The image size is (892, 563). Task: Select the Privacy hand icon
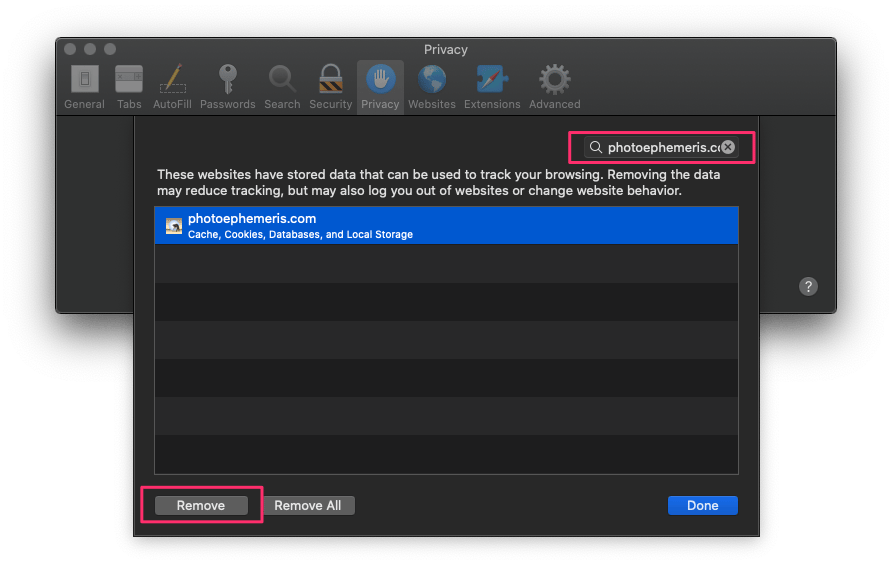pos(380,78)
